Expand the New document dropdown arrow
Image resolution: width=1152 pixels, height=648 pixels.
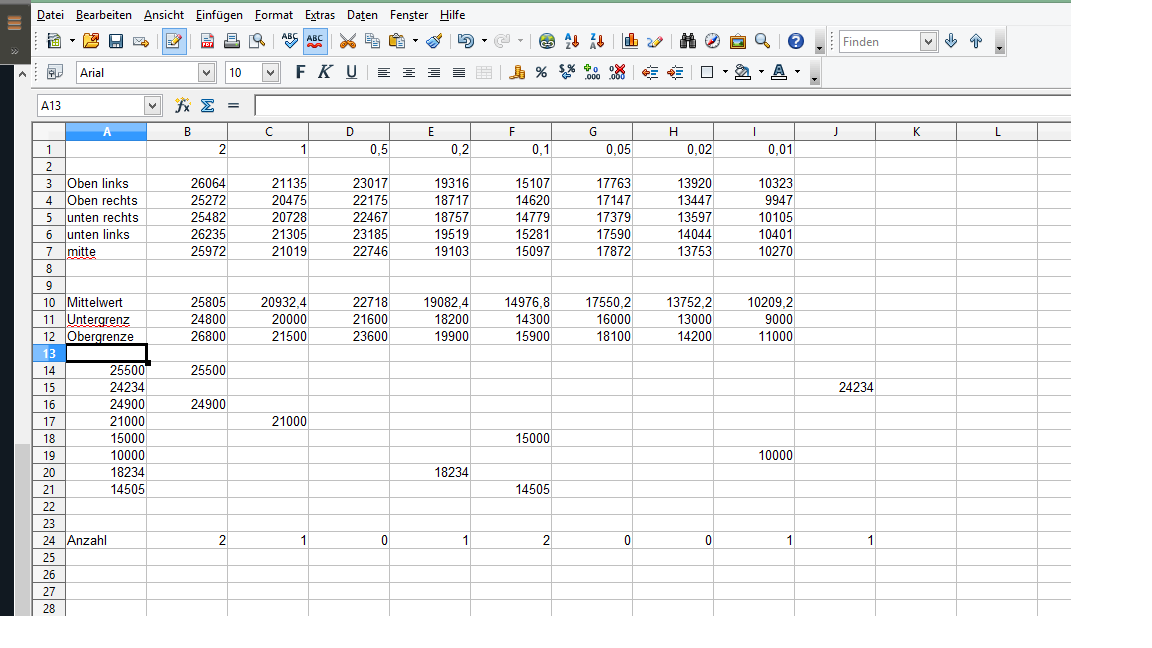72,41
